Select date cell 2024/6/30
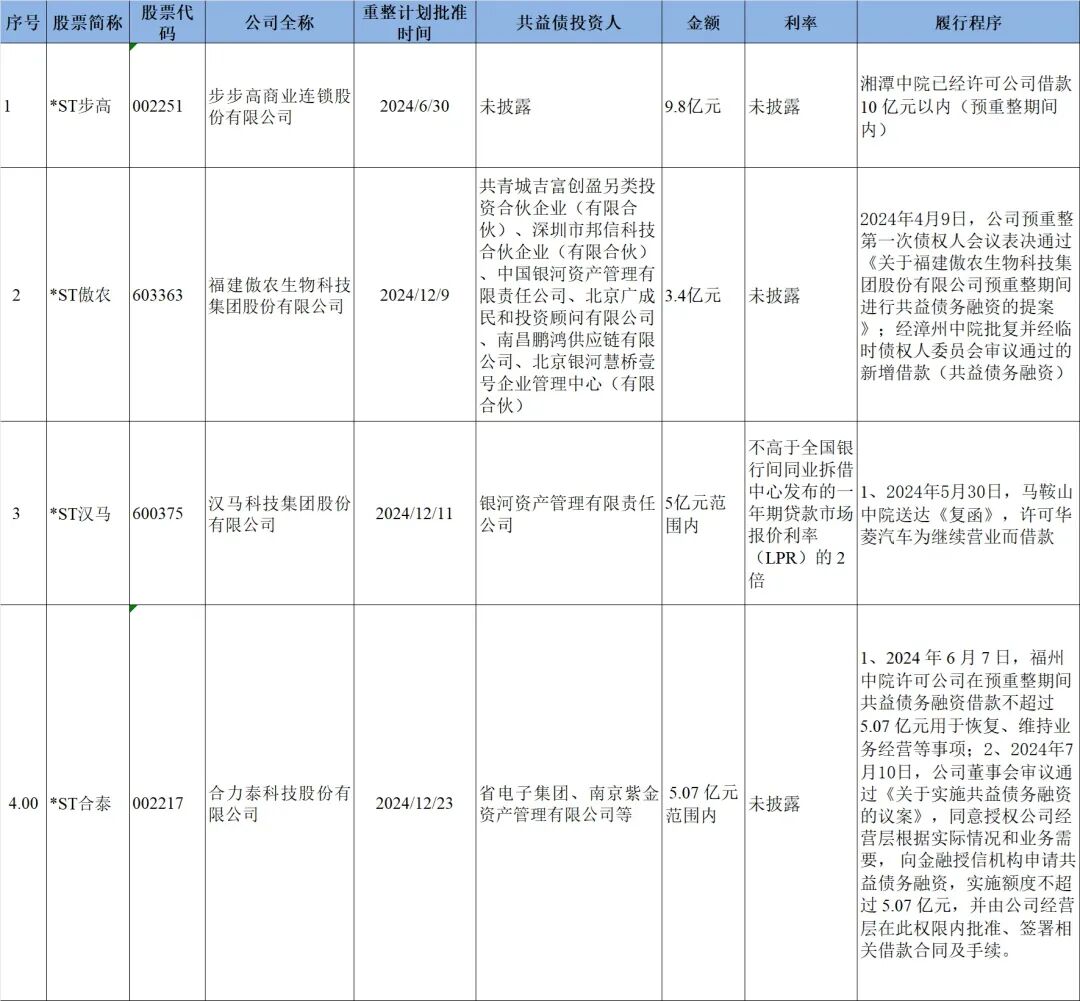This screenshot has width=1080, height=1001. 415,105
